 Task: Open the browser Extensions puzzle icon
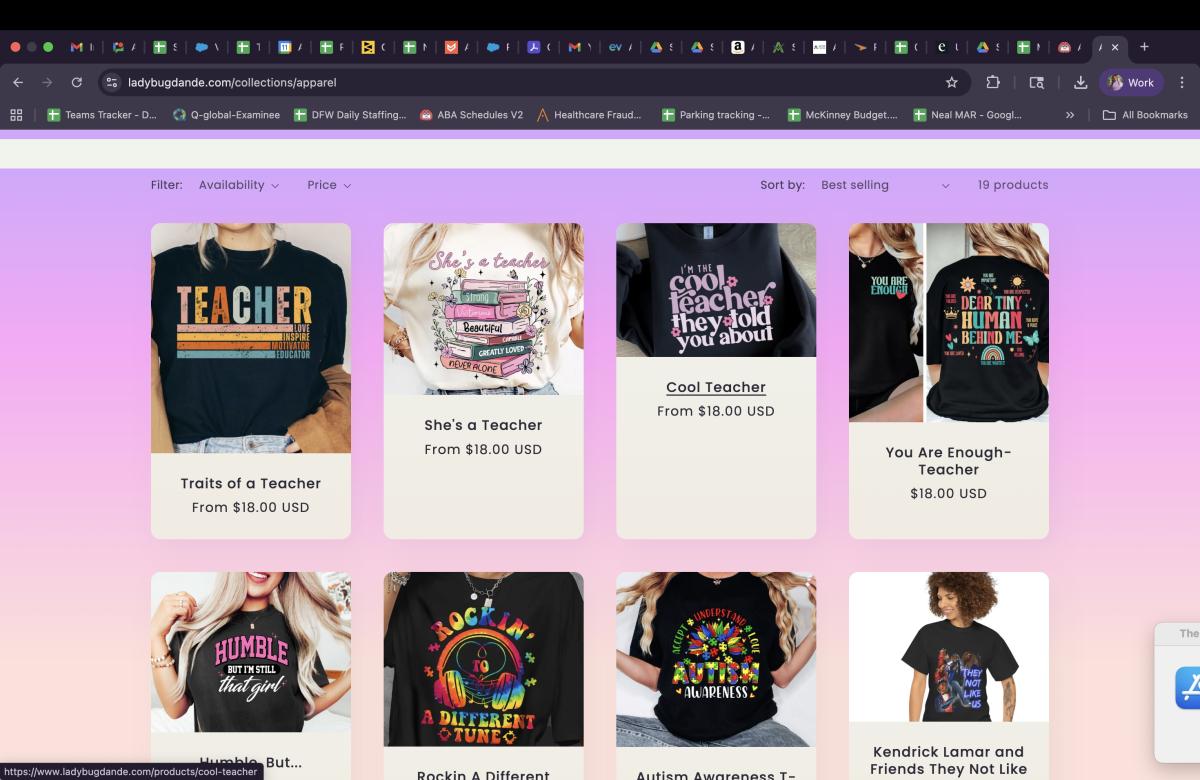(993, 83)
